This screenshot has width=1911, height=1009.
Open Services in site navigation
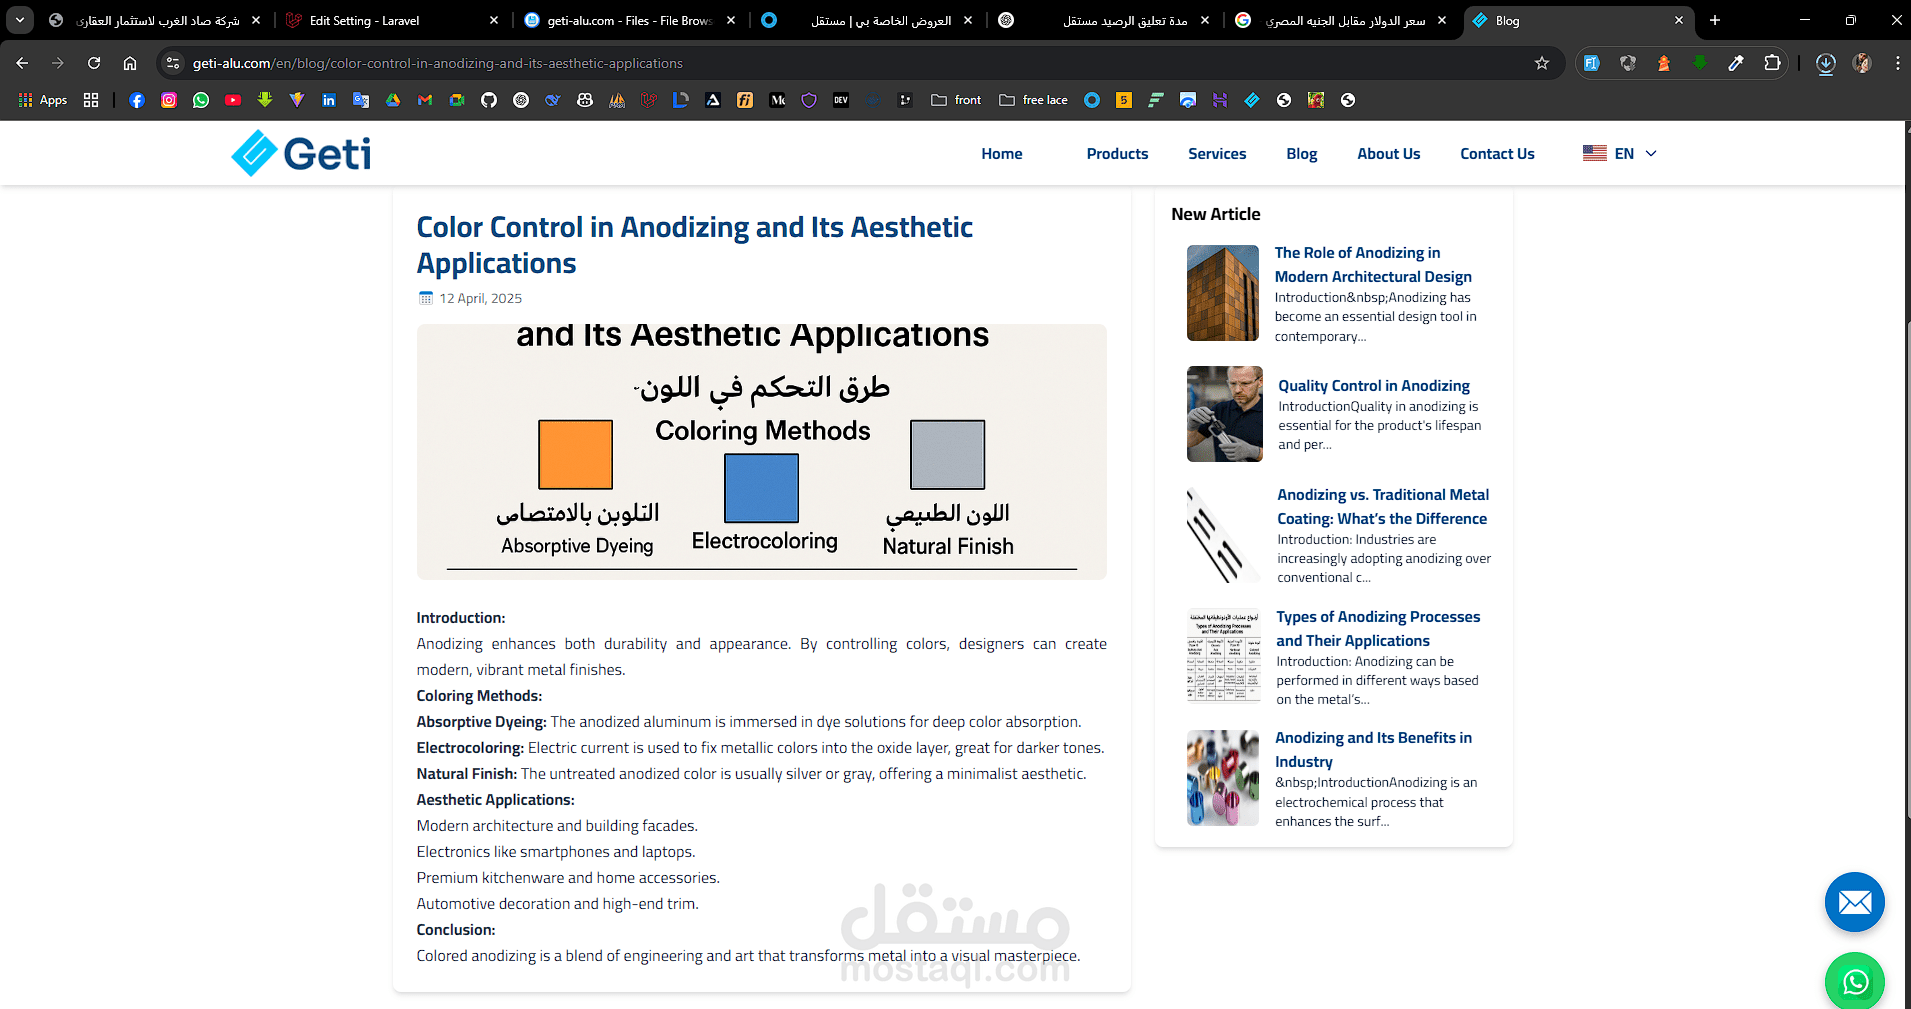[x=1217, y=154]
